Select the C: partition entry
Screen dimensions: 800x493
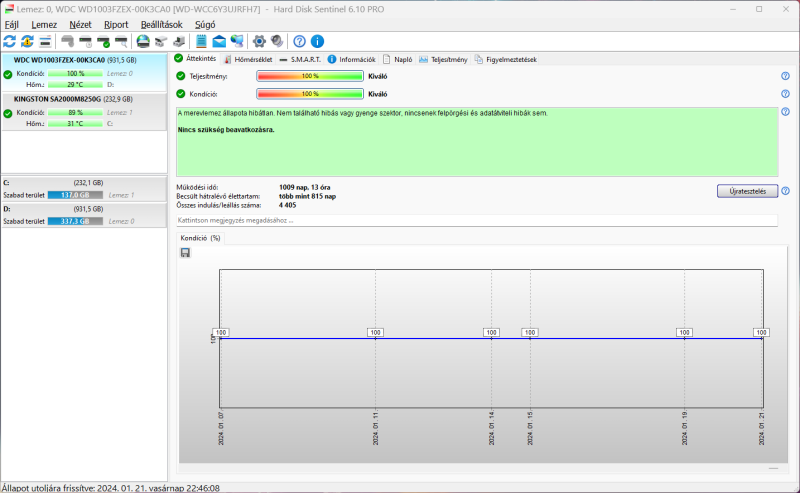tap(84, 189)
